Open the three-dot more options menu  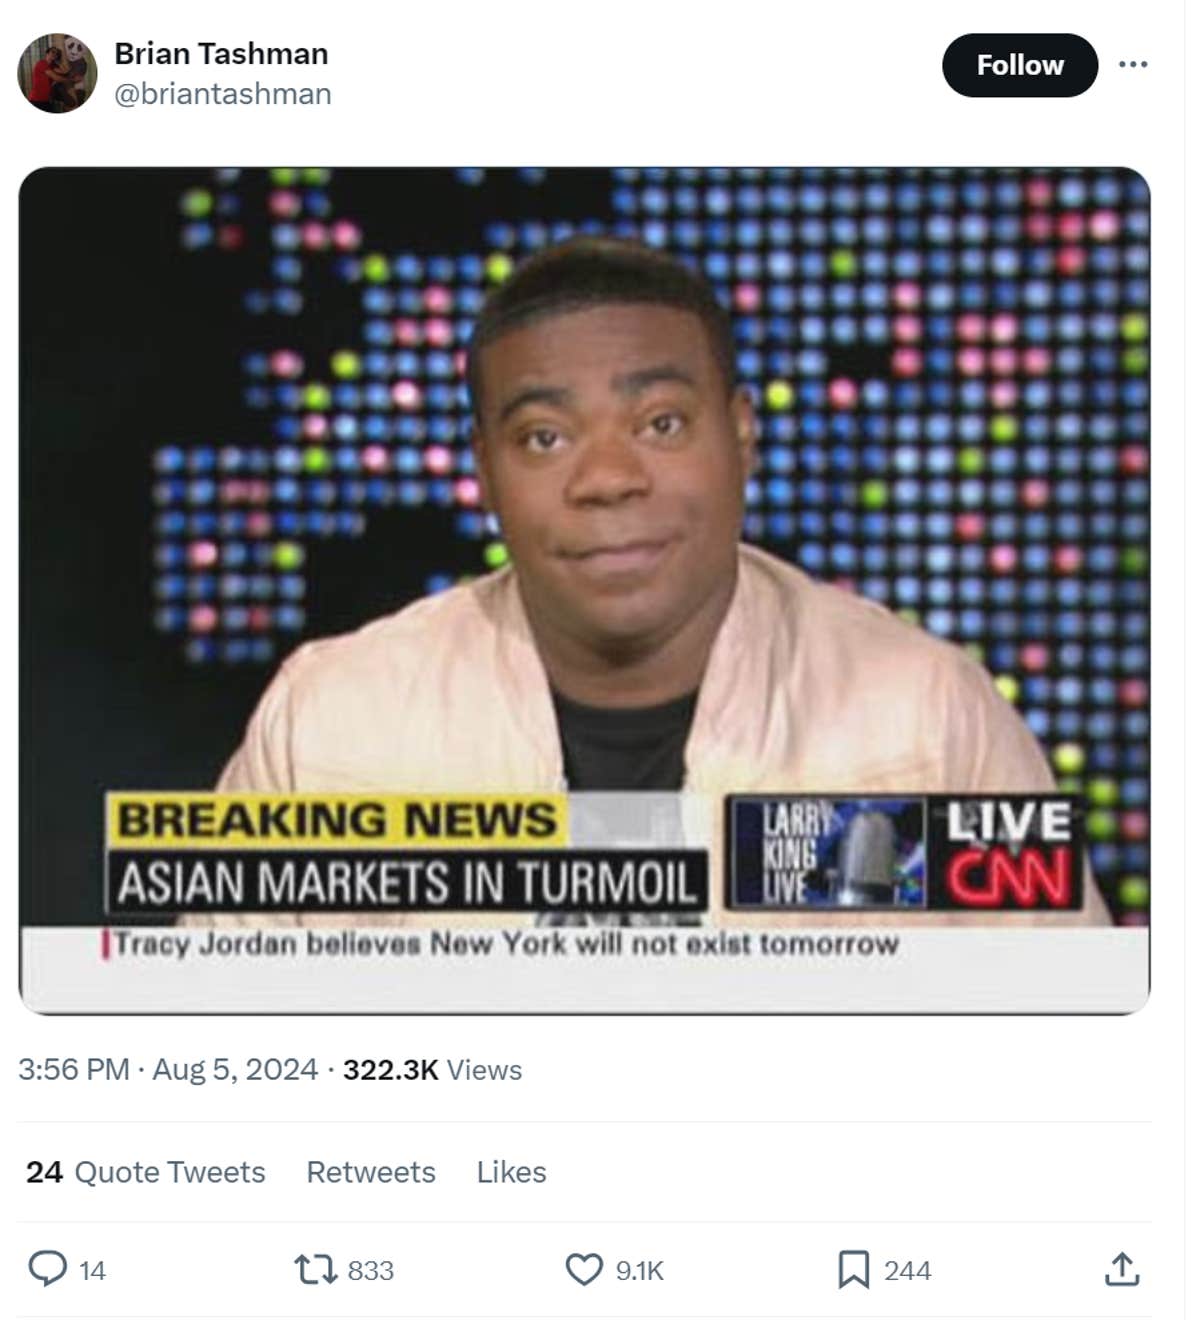click(x=1133, y=64)
